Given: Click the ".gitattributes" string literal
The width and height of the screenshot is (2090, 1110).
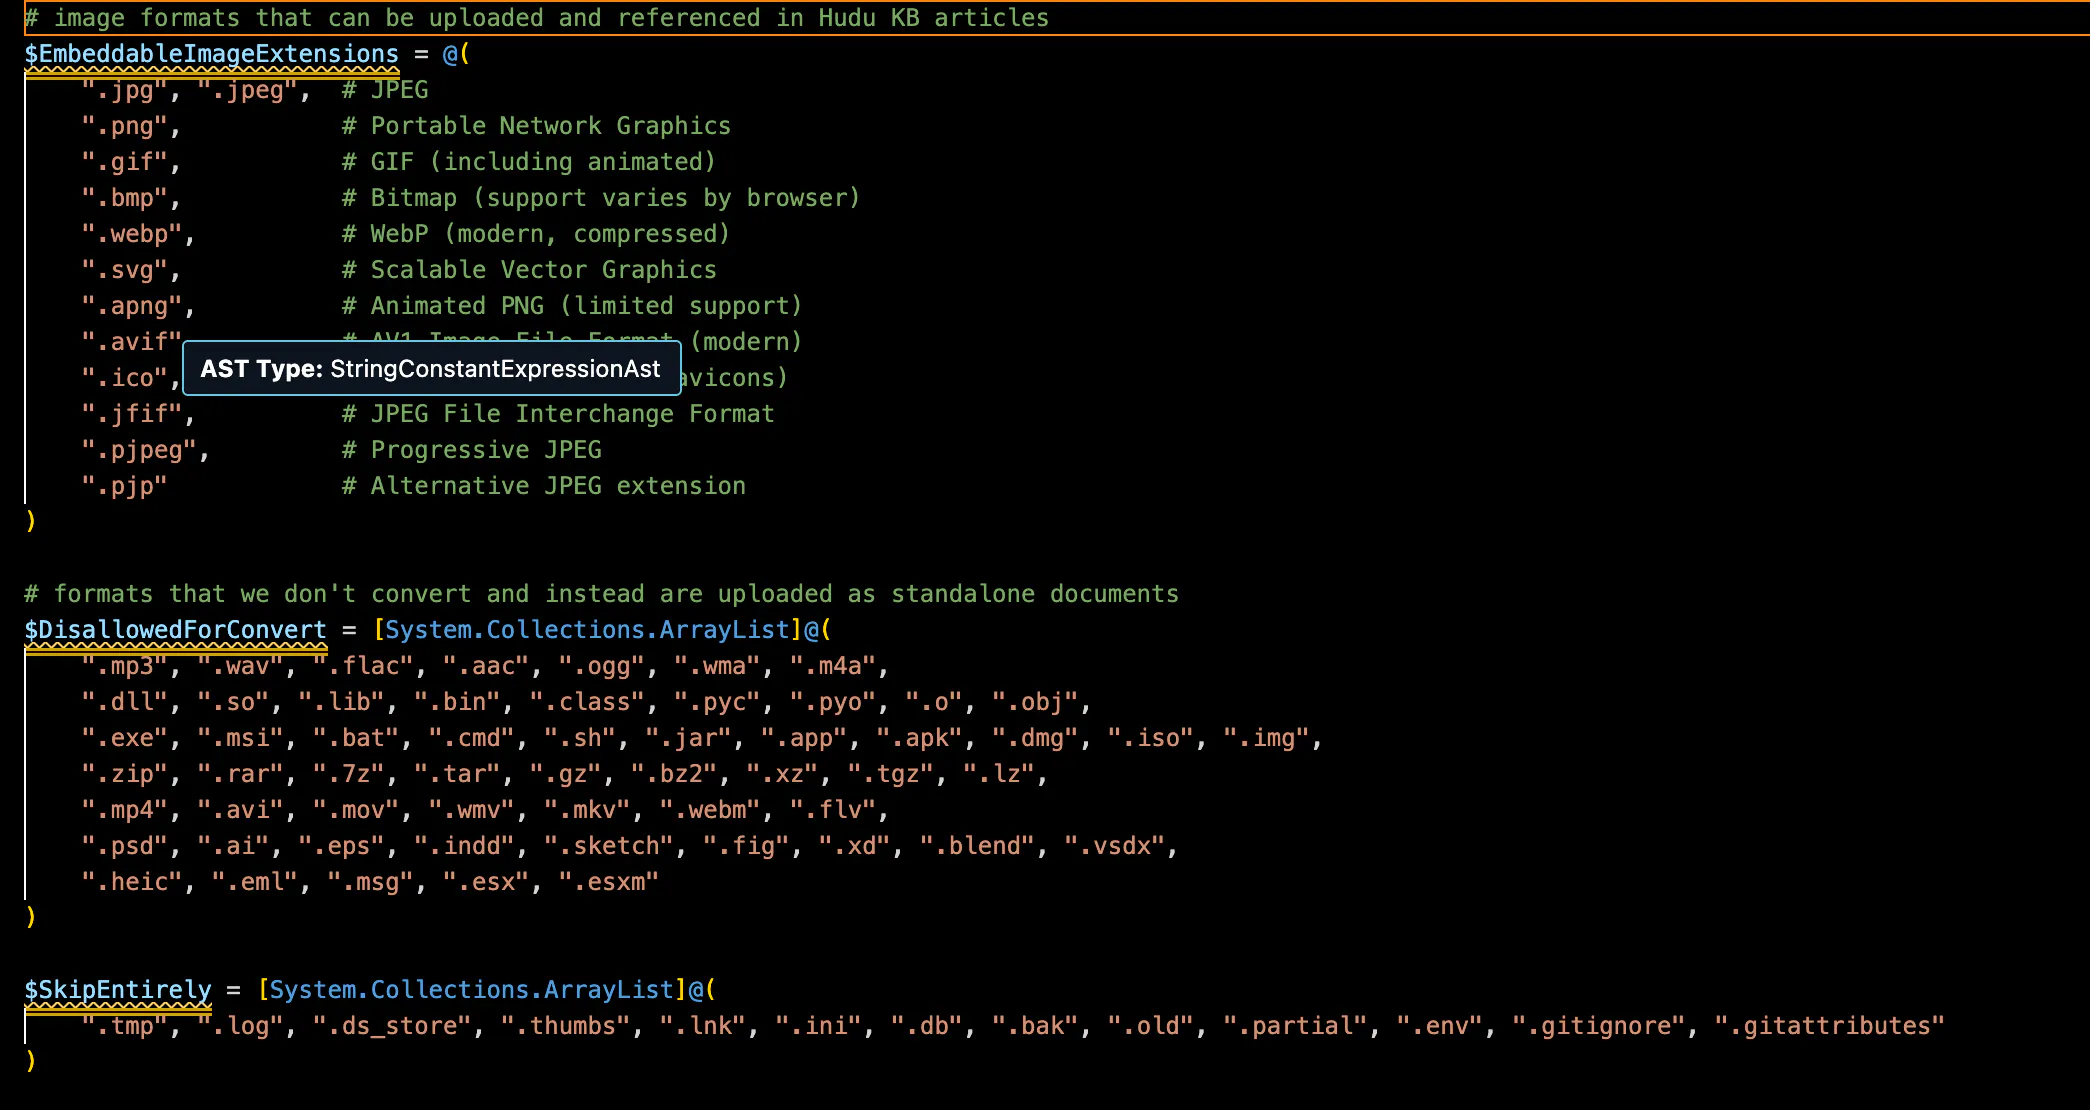Looking at the screenshot, I should click(1829, 1026).
